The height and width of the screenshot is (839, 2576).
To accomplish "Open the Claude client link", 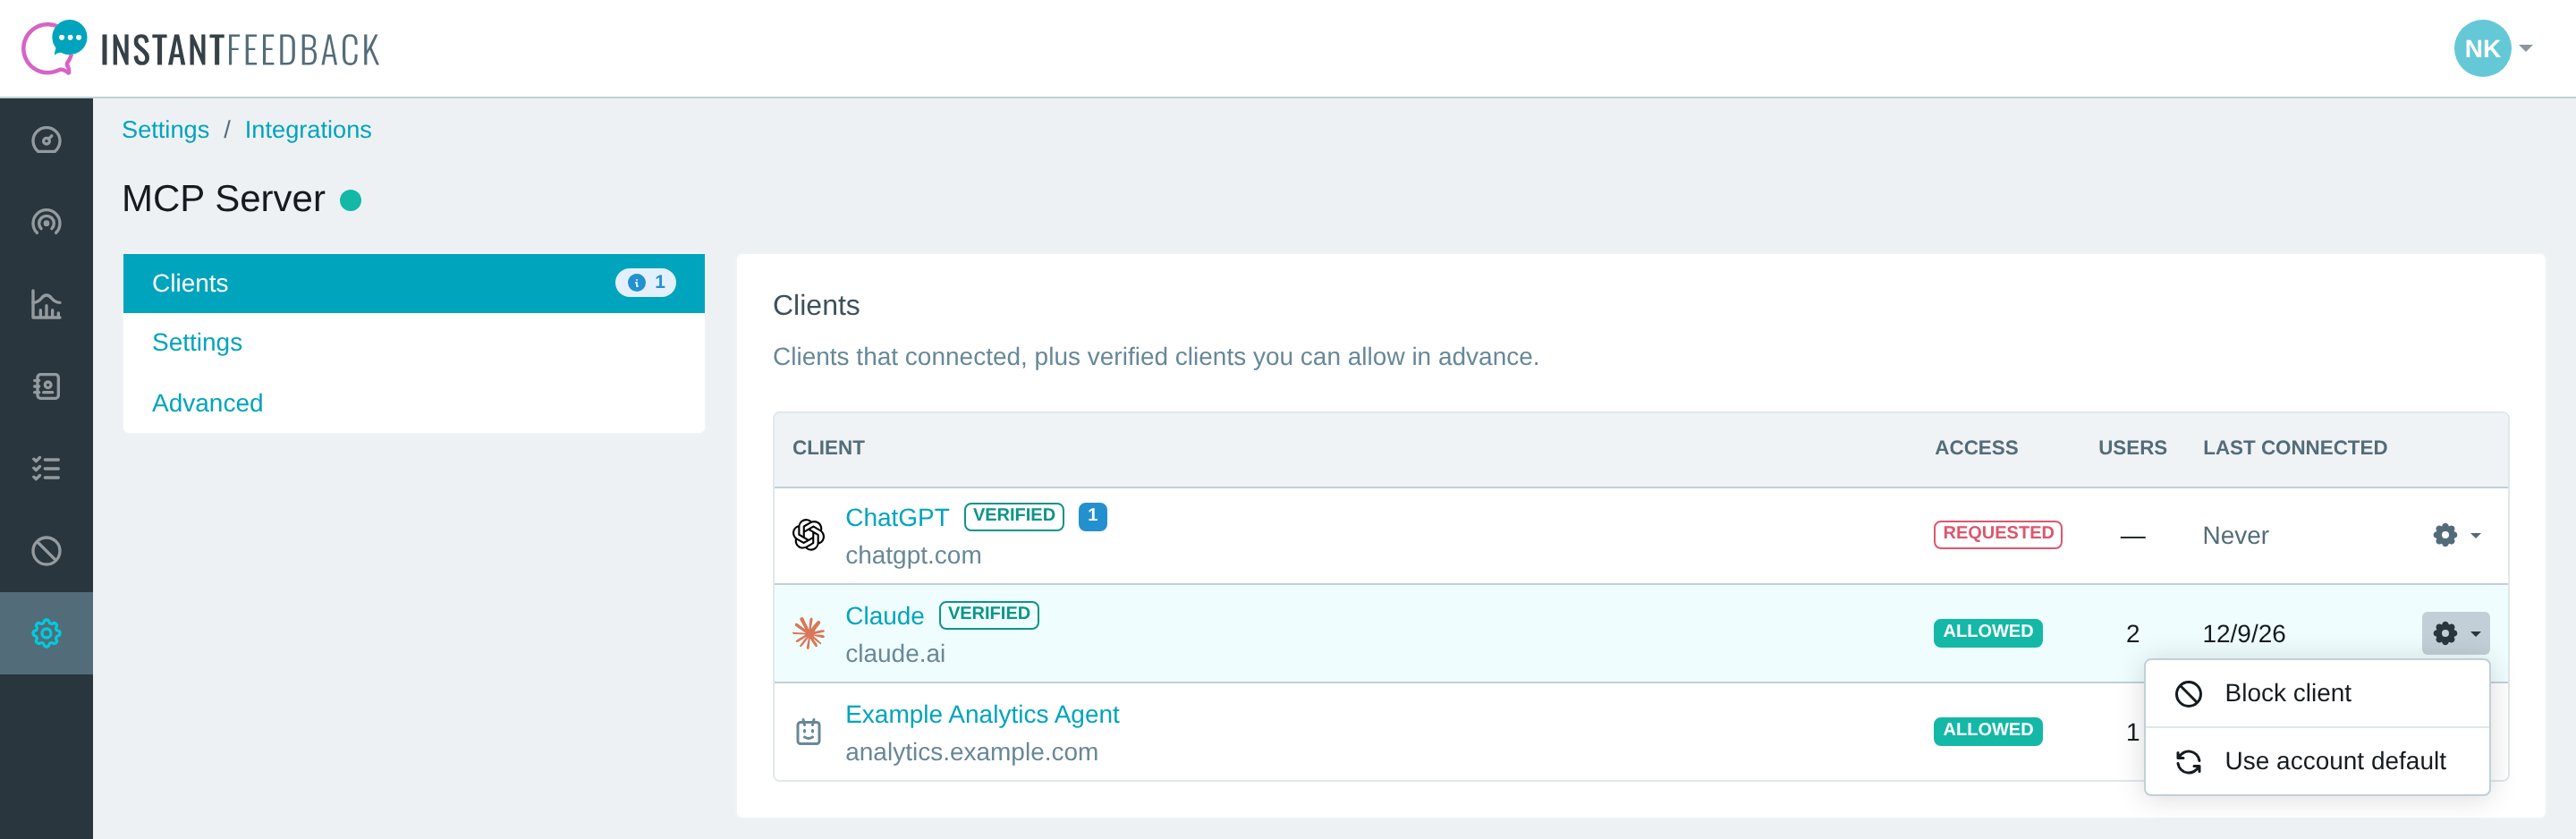I will (884, 616).
